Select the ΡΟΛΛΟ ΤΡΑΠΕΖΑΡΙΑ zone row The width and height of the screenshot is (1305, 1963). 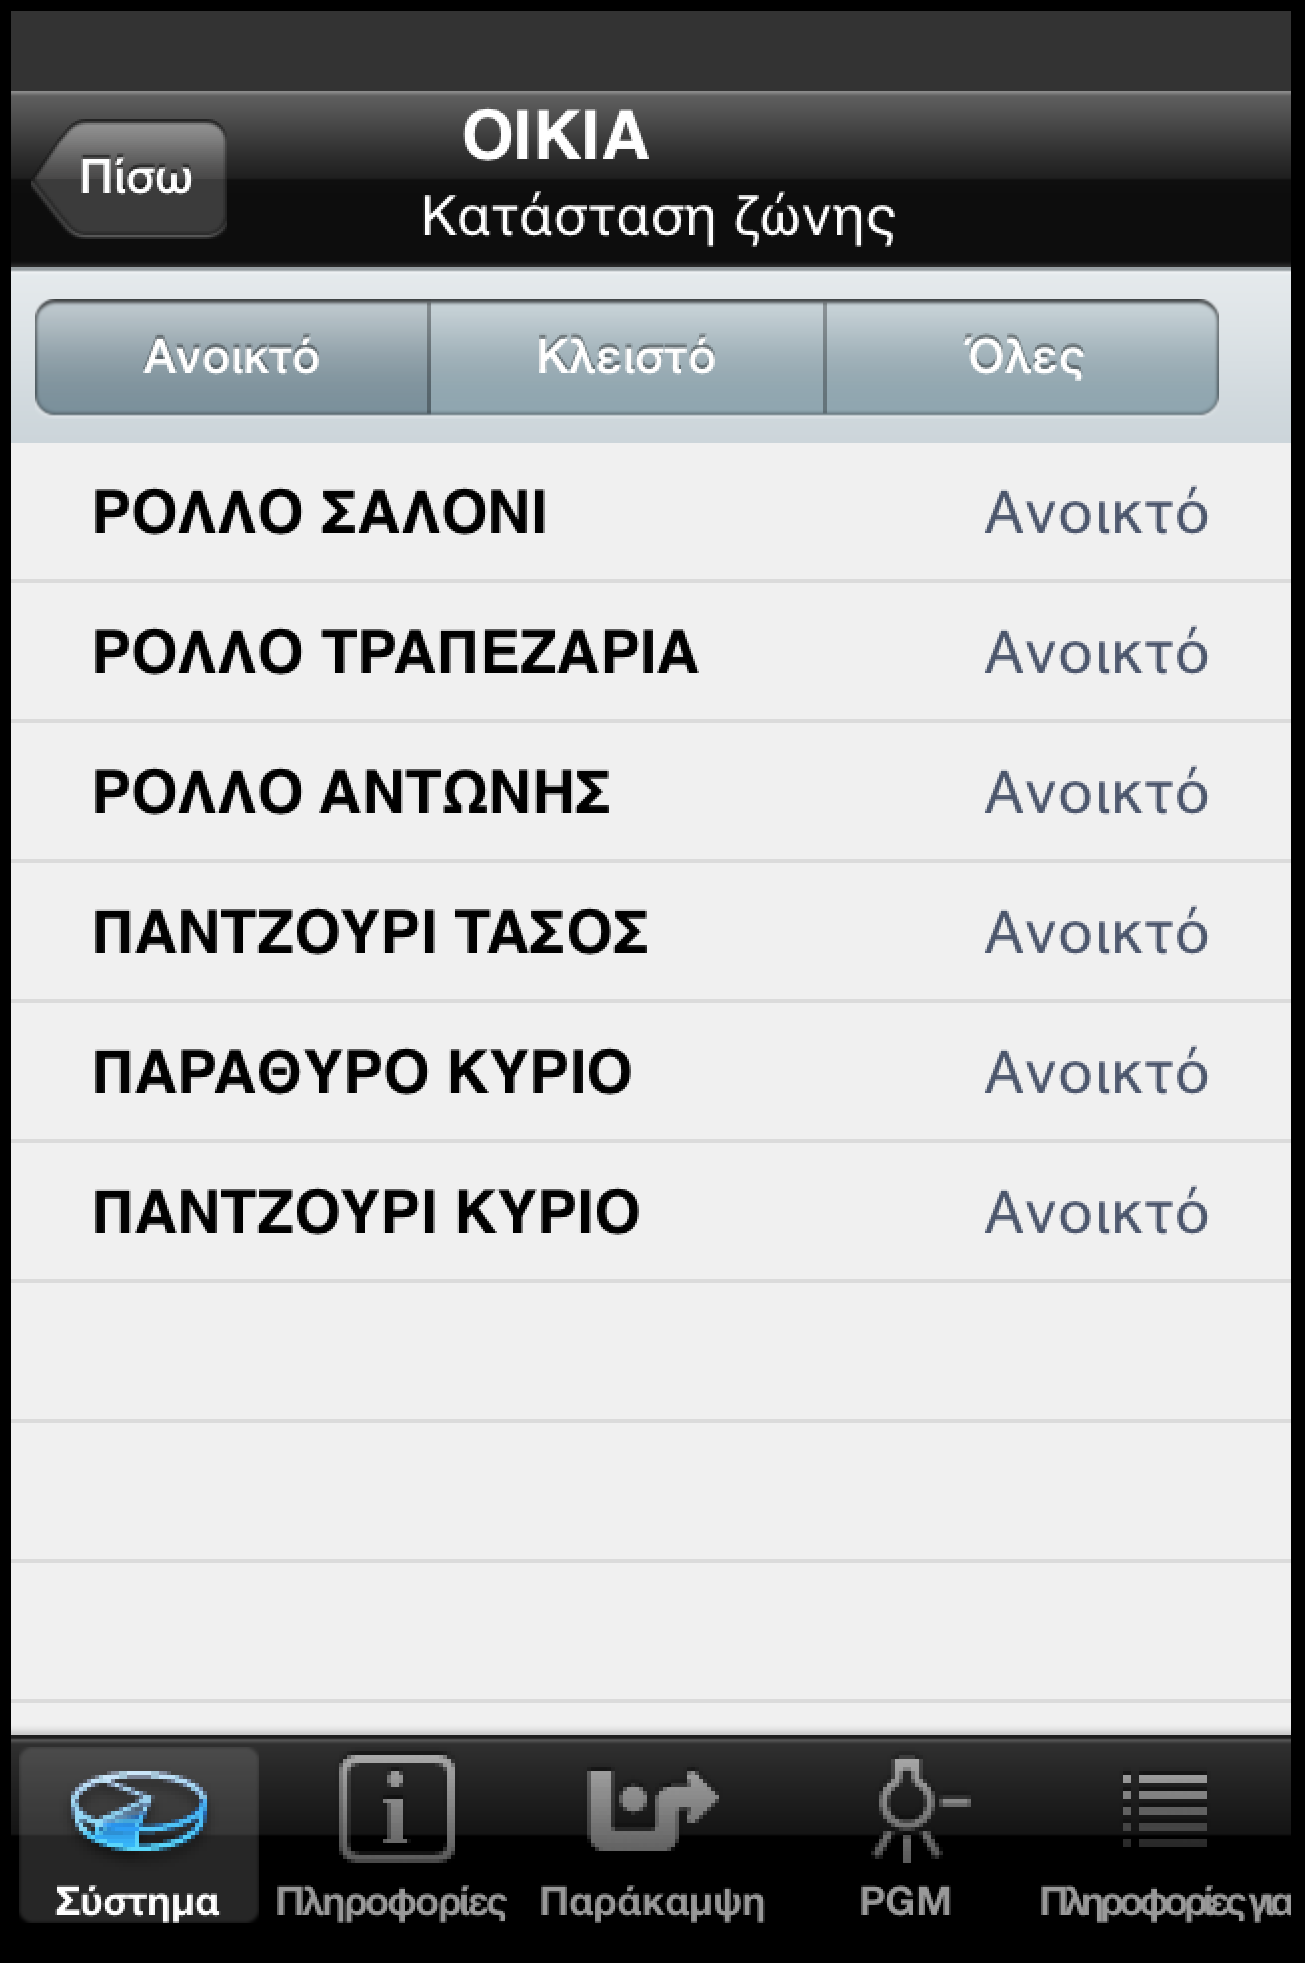click(395, 652)
